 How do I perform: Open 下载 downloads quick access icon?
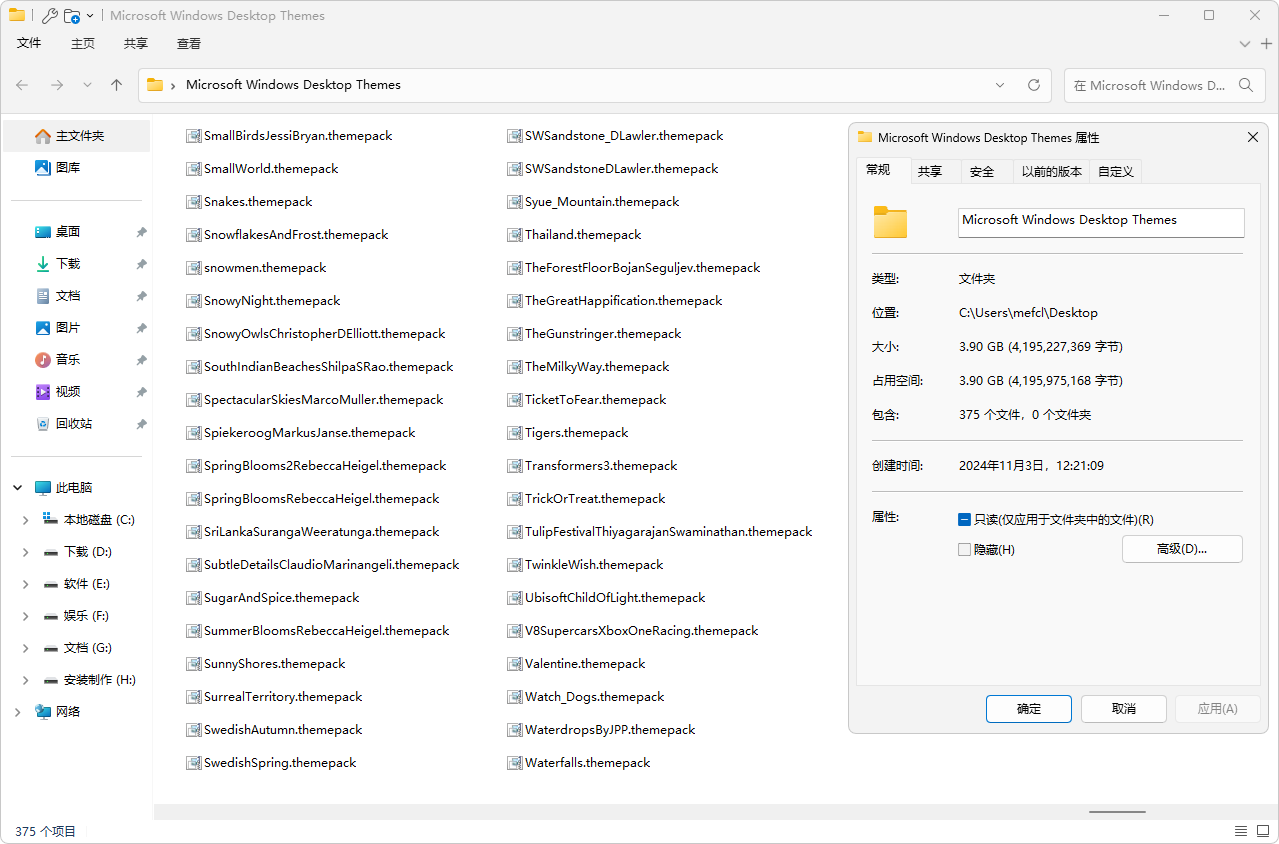click(43, 264)
